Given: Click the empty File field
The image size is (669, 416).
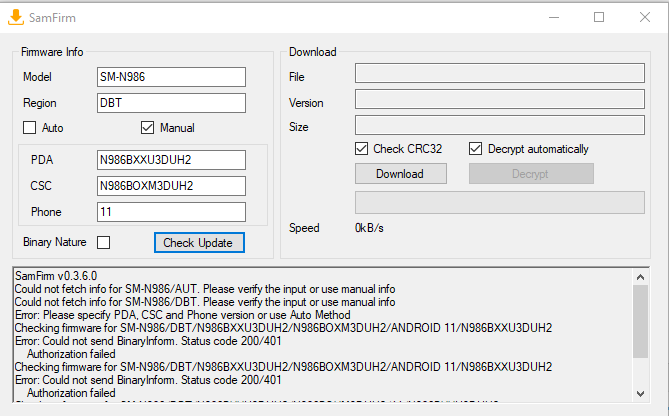Looking at the screenshot, I should click(500, 73).
